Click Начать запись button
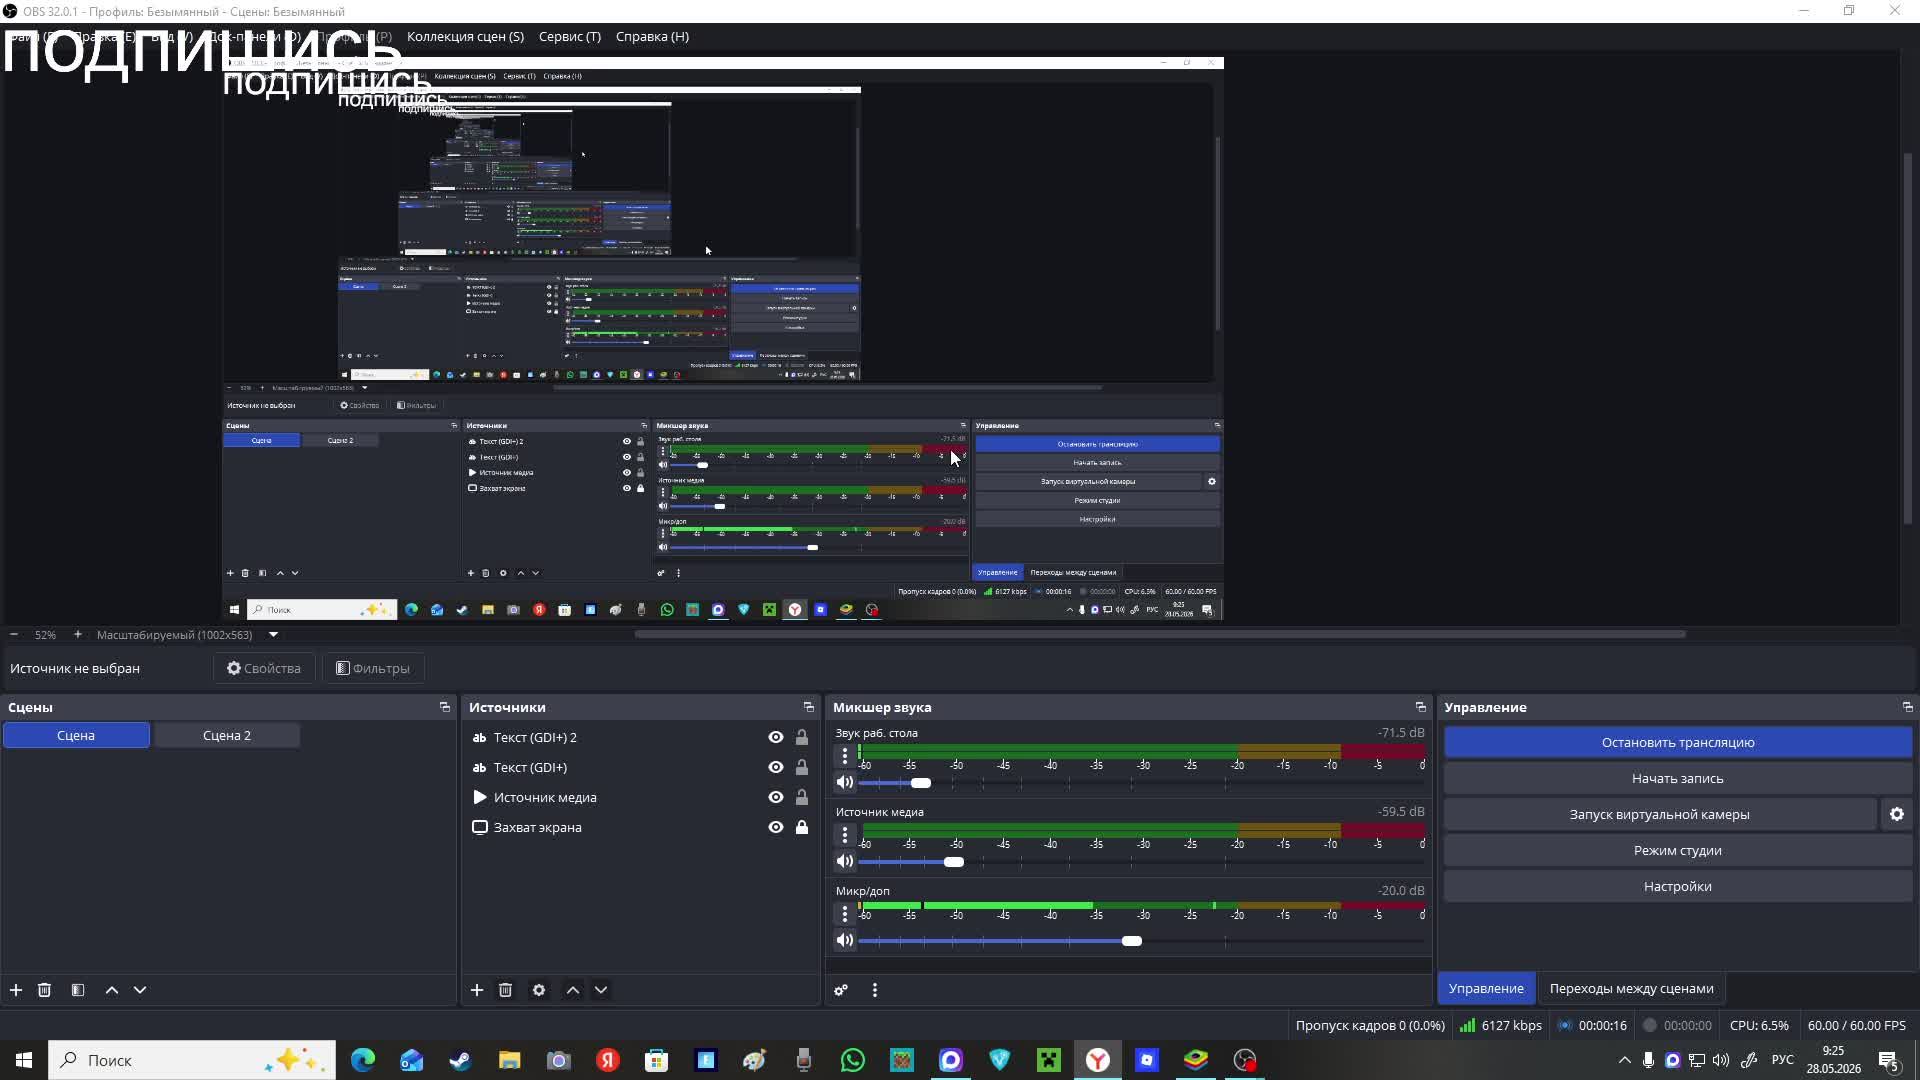Screen dimensions: 1920x1080 coord(1678,779)
